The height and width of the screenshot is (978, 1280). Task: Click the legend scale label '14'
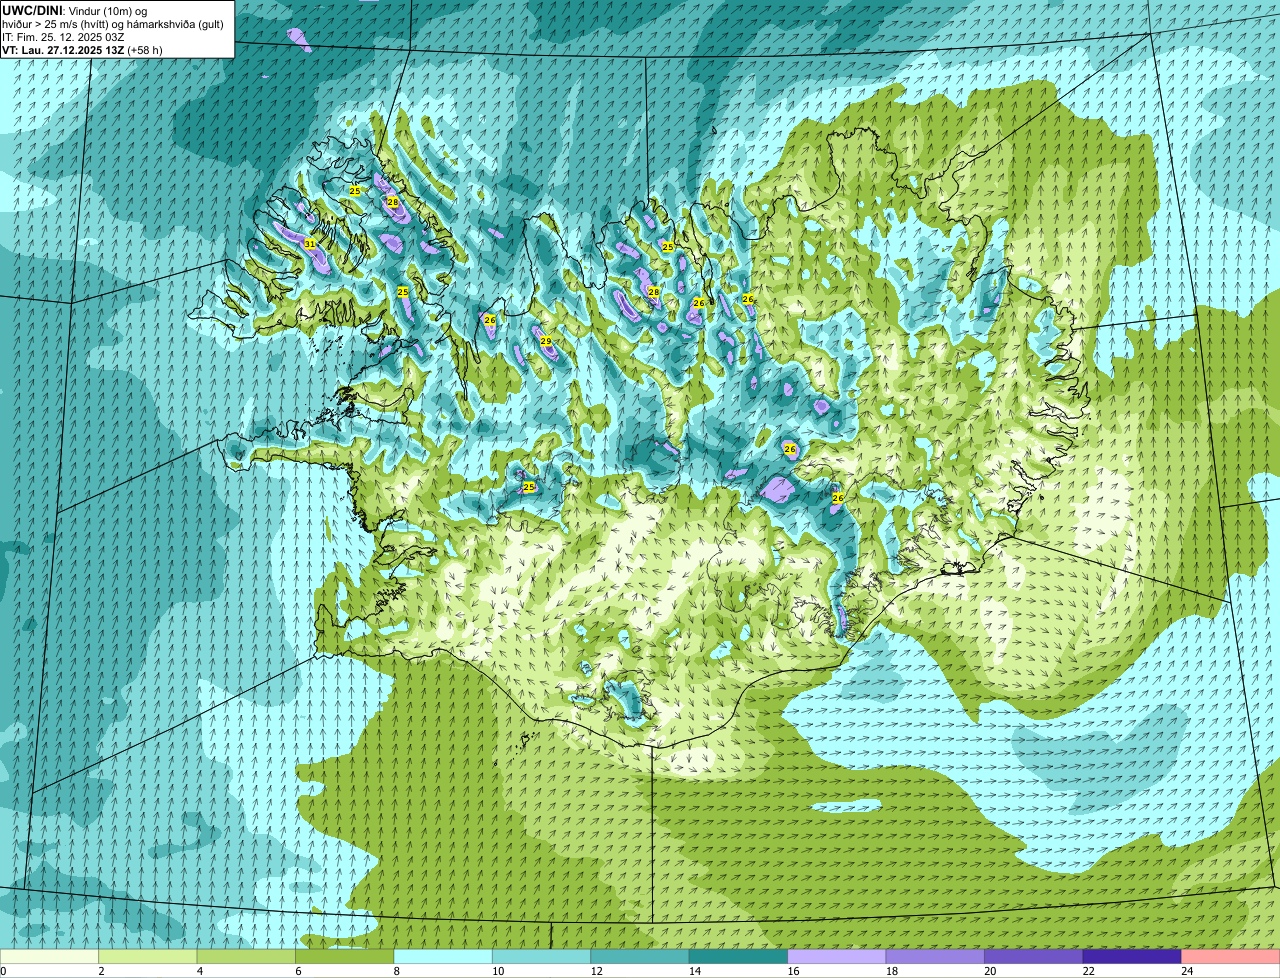click(694, 970)
